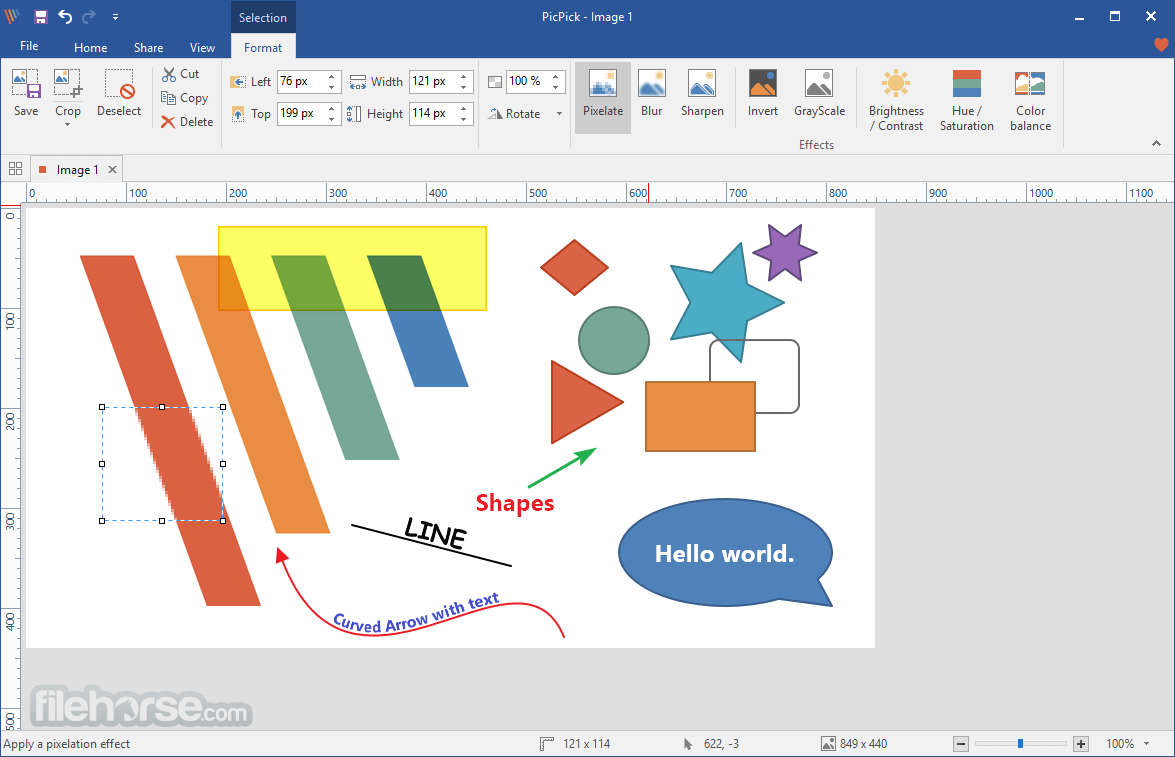Viewport: 1175px width, 757px height.
Task: Click the Selection contextual tab header
Action: [x=263, y=17]
